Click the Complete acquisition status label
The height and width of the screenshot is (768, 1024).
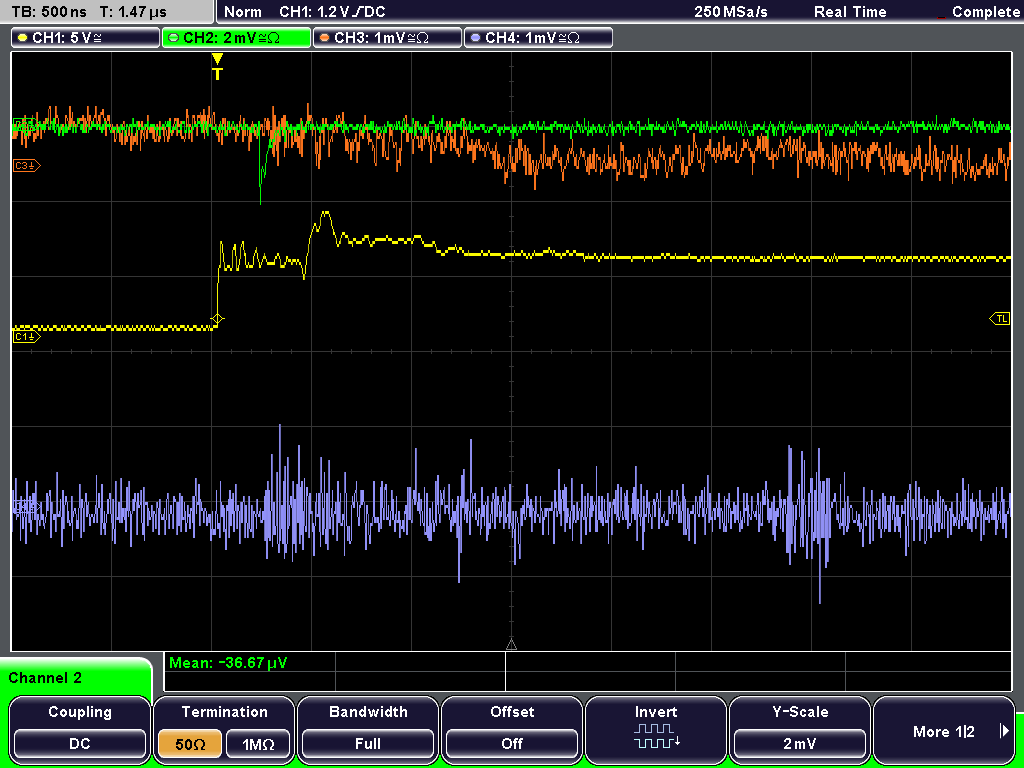pyautogui.click(x=986, y=12)
